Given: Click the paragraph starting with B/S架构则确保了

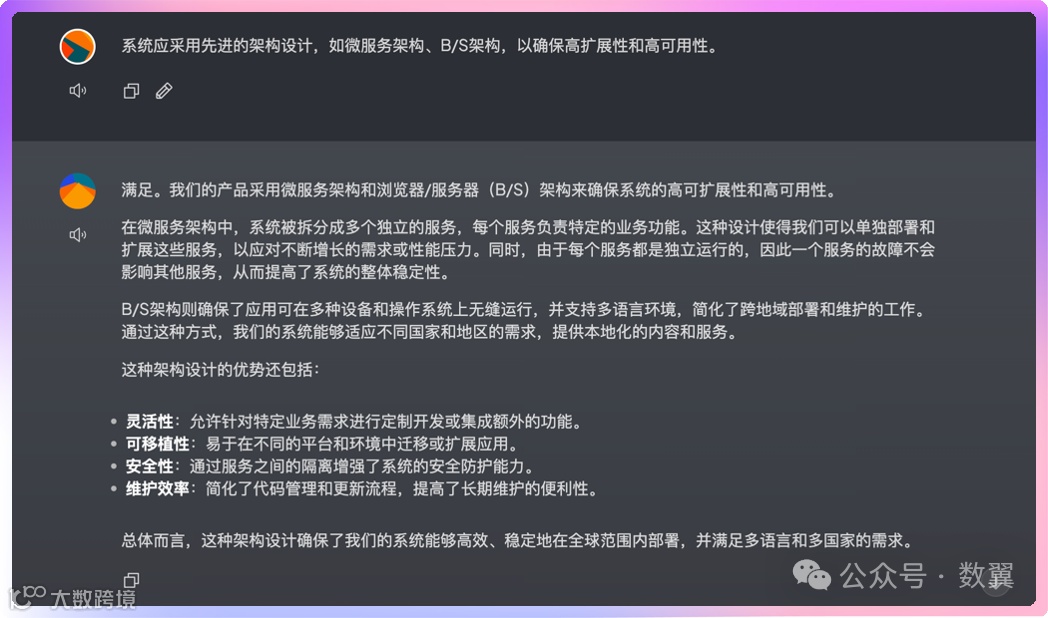Looking at the screenshot, I should click(x=523, y=321).
